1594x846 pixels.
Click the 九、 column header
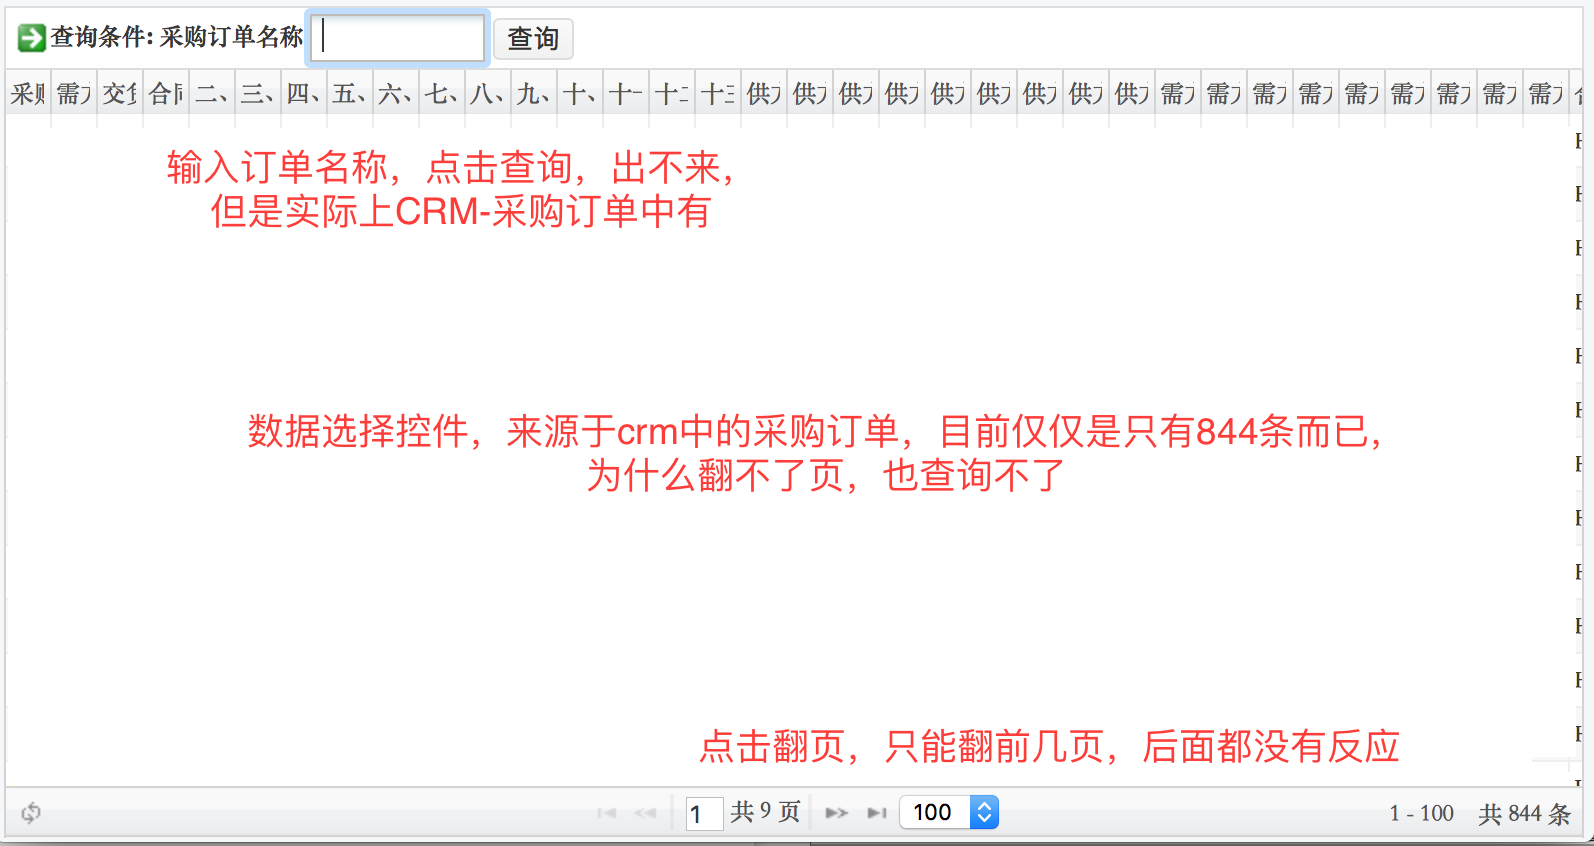pyautogui.click(x=534, y=94)
